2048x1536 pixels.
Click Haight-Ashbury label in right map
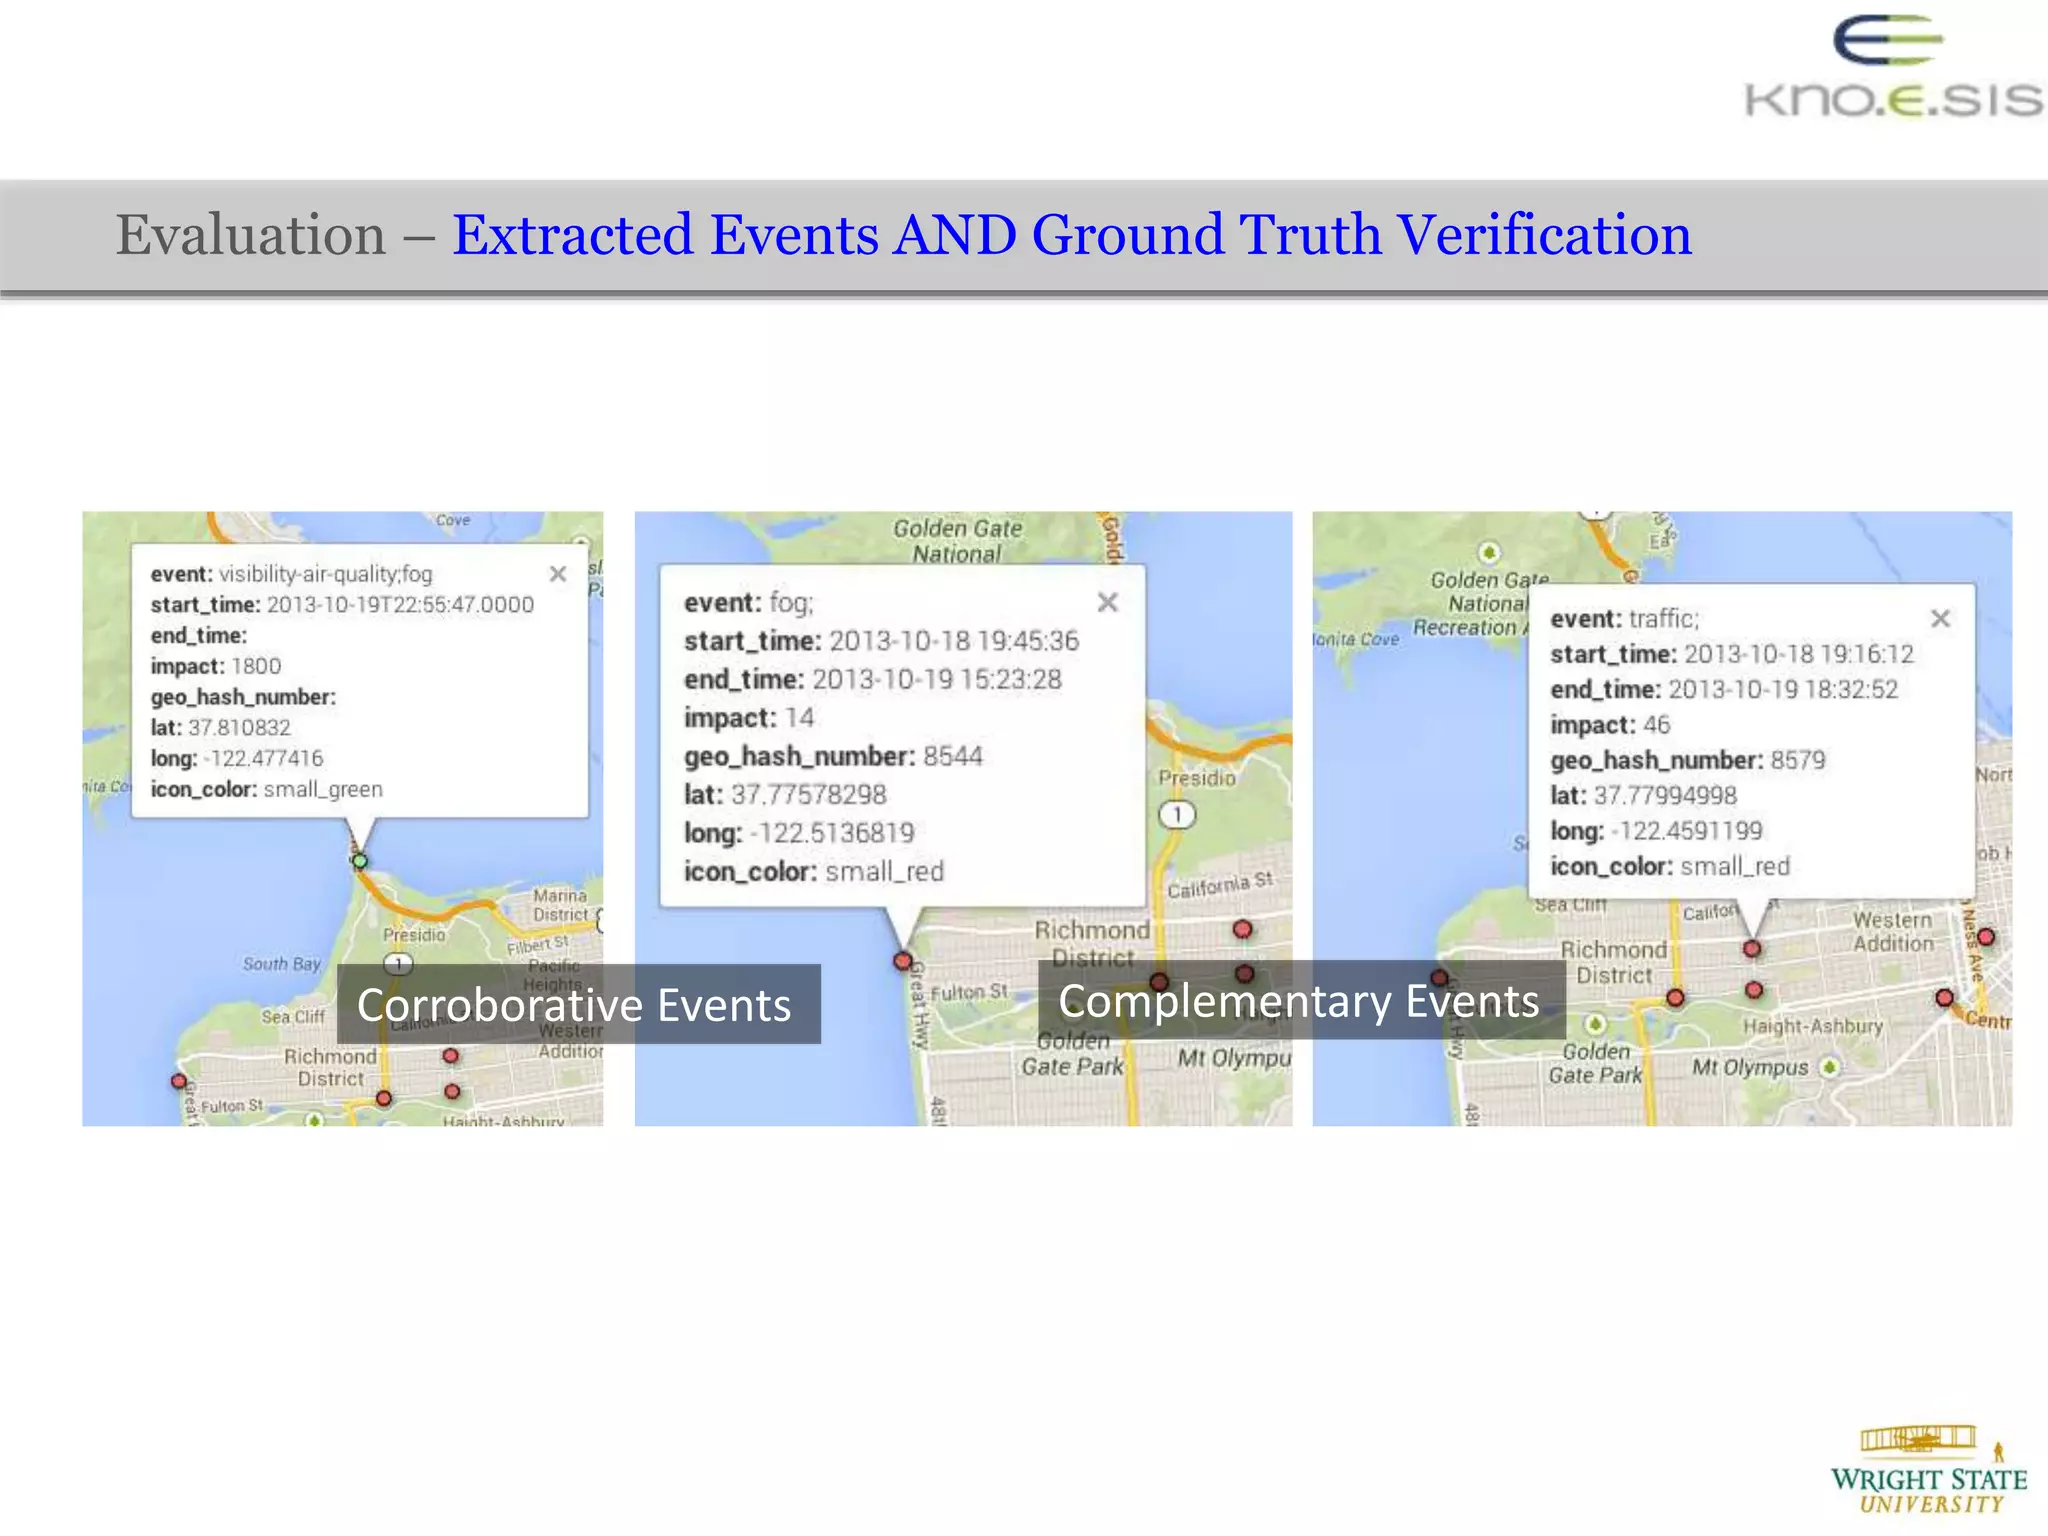1813,1026
